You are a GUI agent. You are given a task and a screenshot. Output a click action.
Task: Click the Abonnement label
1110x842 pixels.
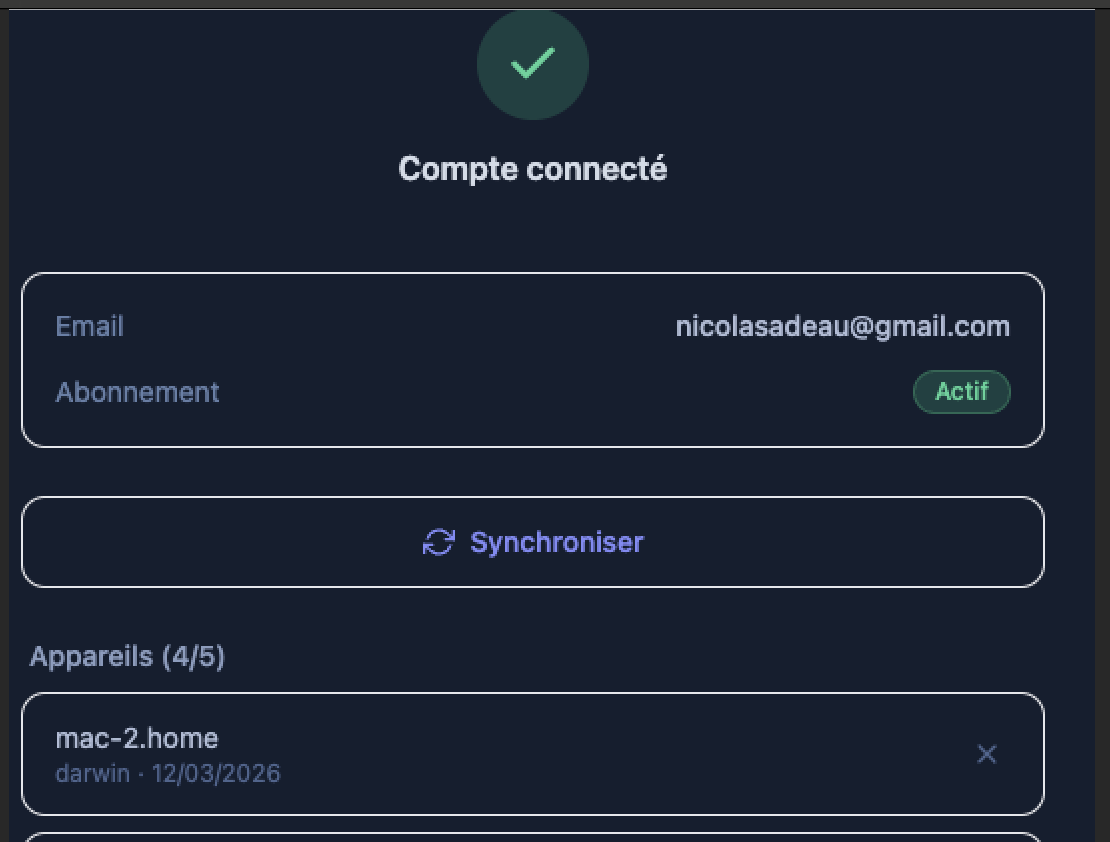click(x=137, y=392)
